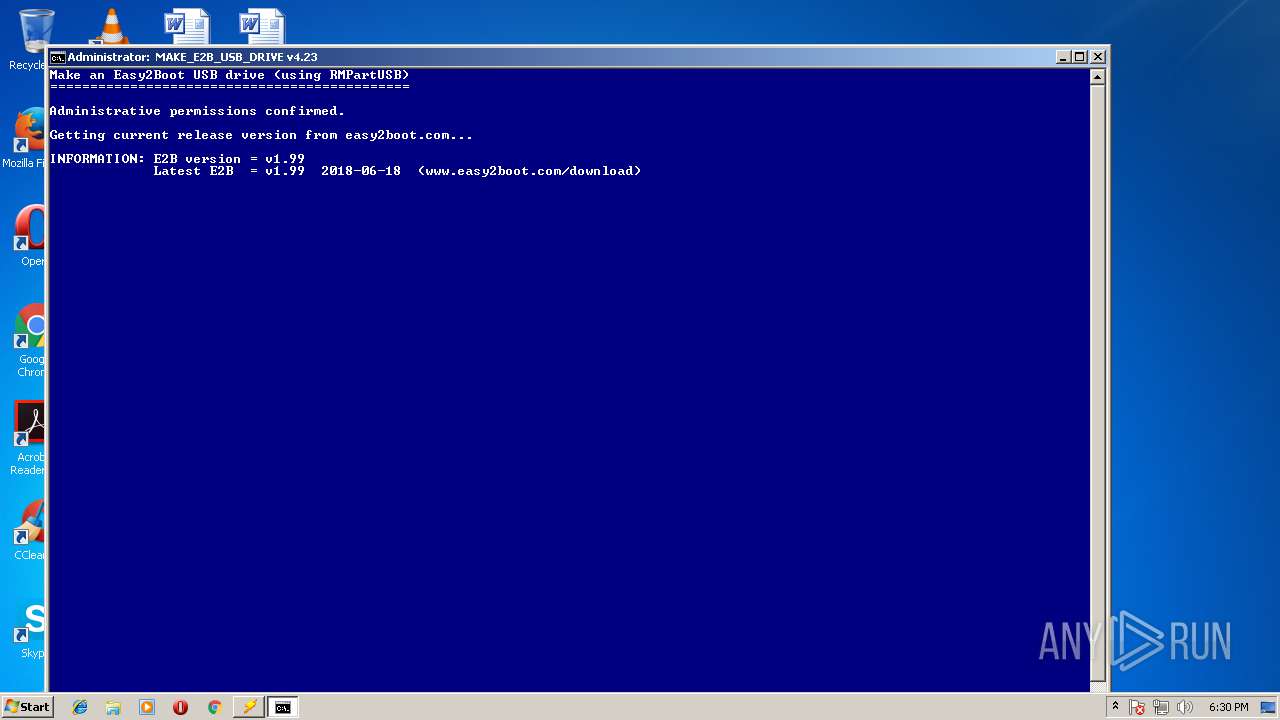Open command prompt window system menu icon
This screenshot has height=720, width=1280.
58,57
